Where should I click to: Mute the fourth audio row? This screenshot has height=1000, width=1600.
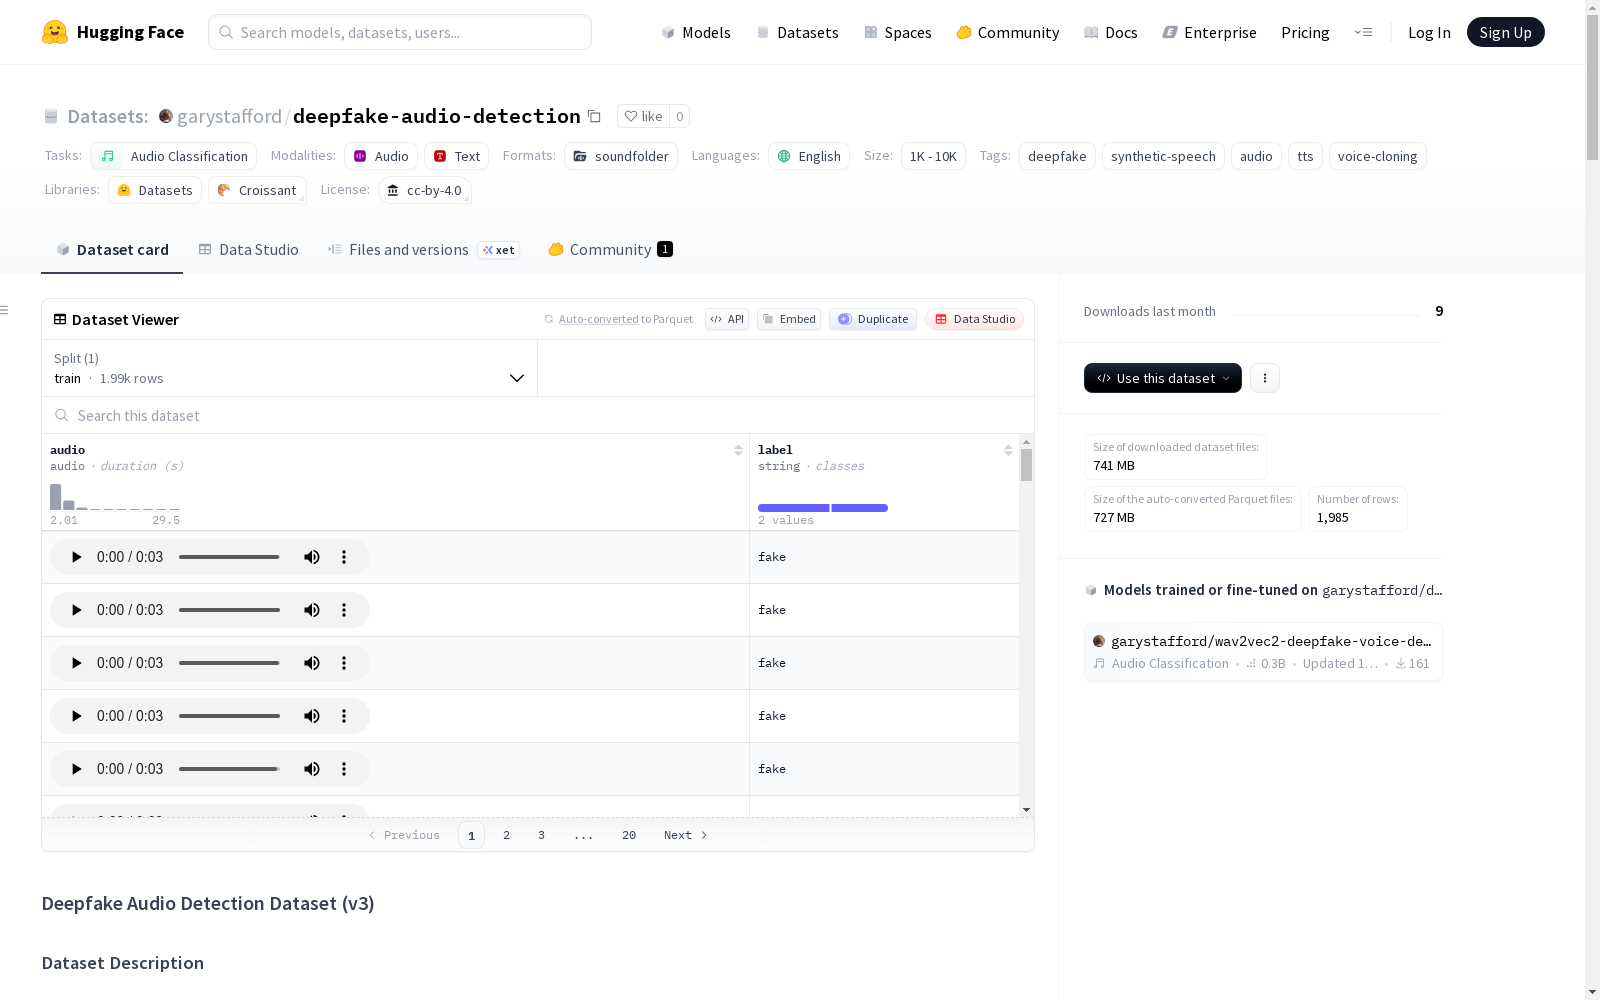point(312,716)
